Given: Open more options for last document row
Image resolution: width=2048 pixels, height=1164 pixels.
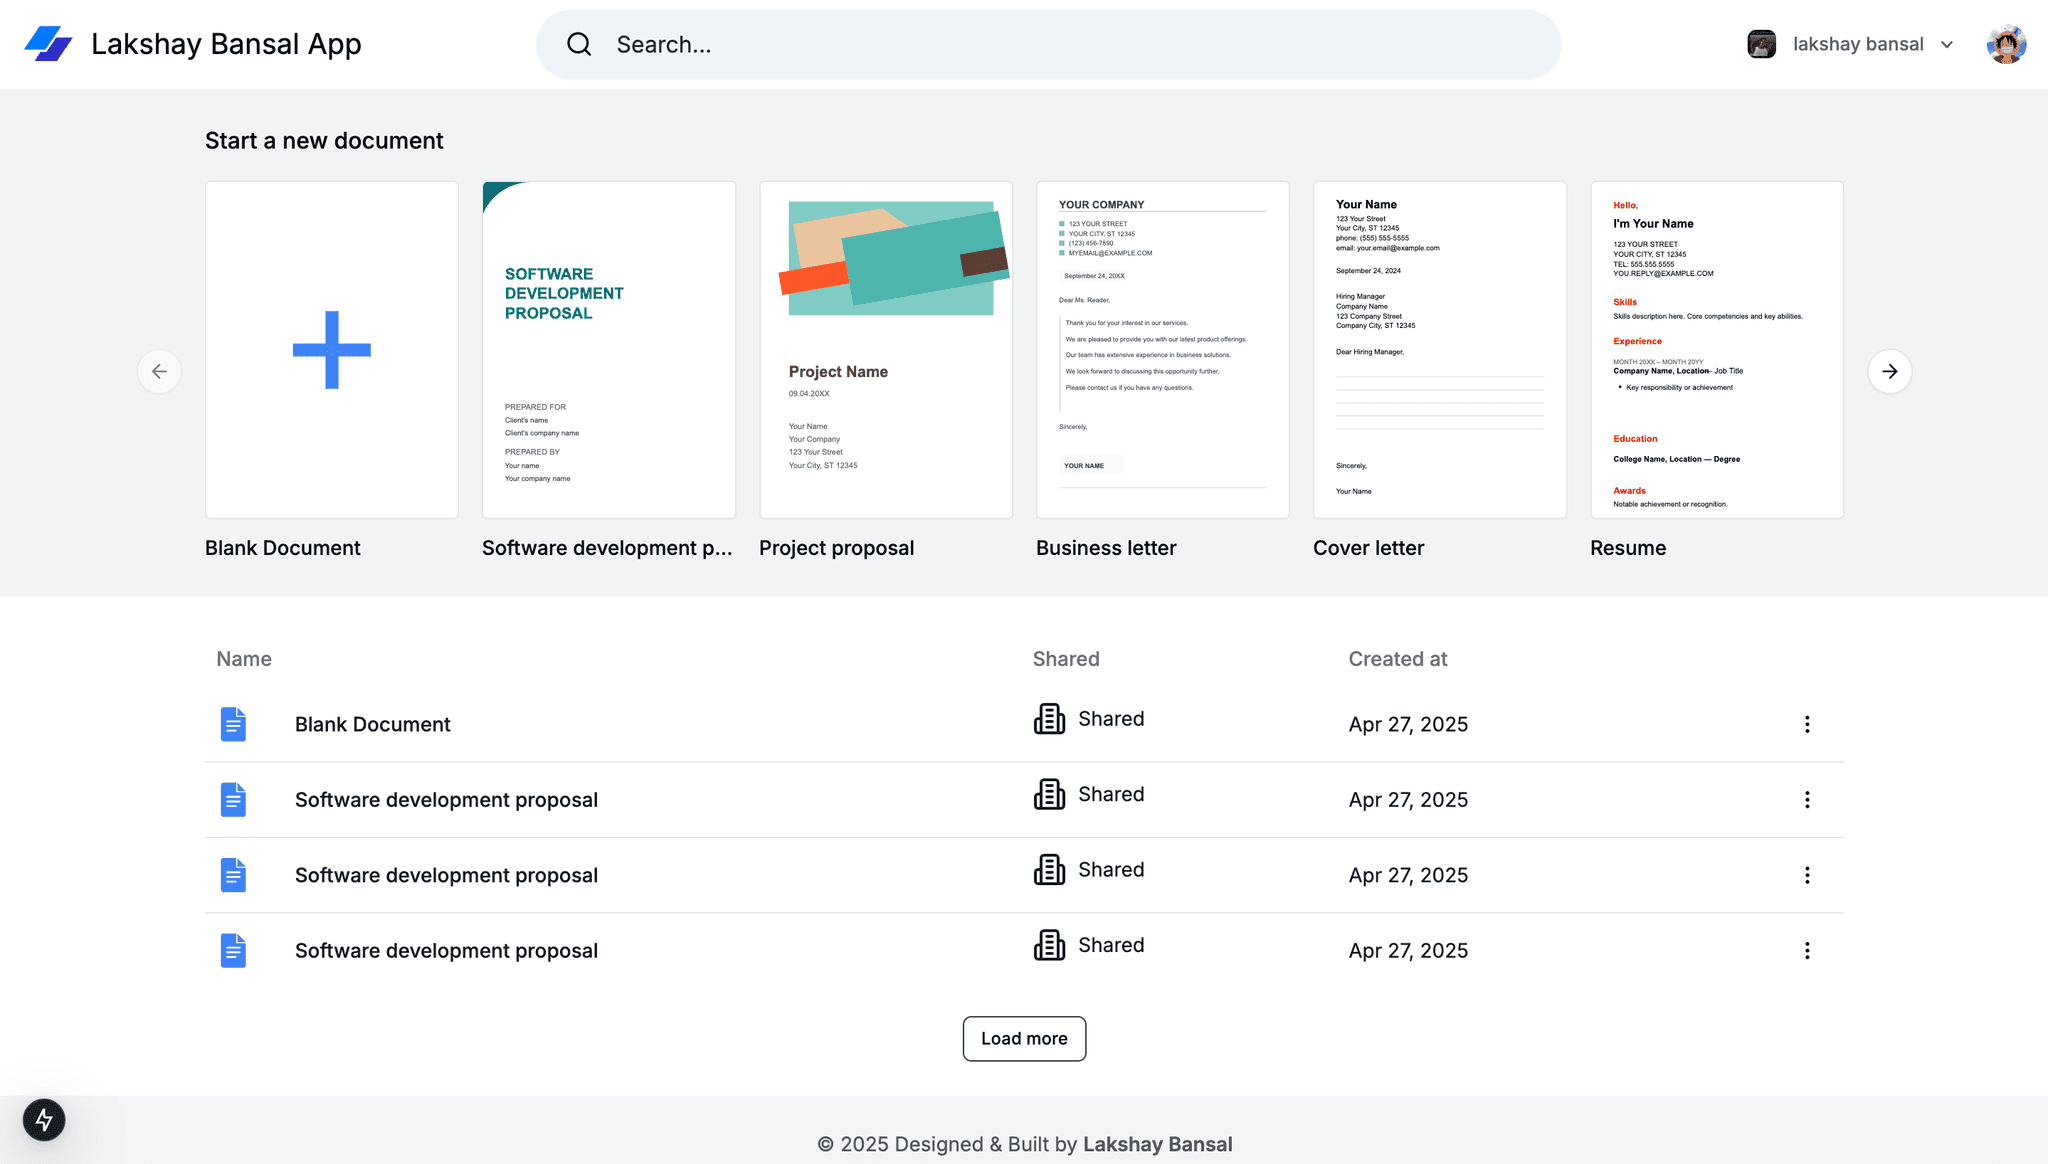Looking at the screenshot, I should 1806,951.
